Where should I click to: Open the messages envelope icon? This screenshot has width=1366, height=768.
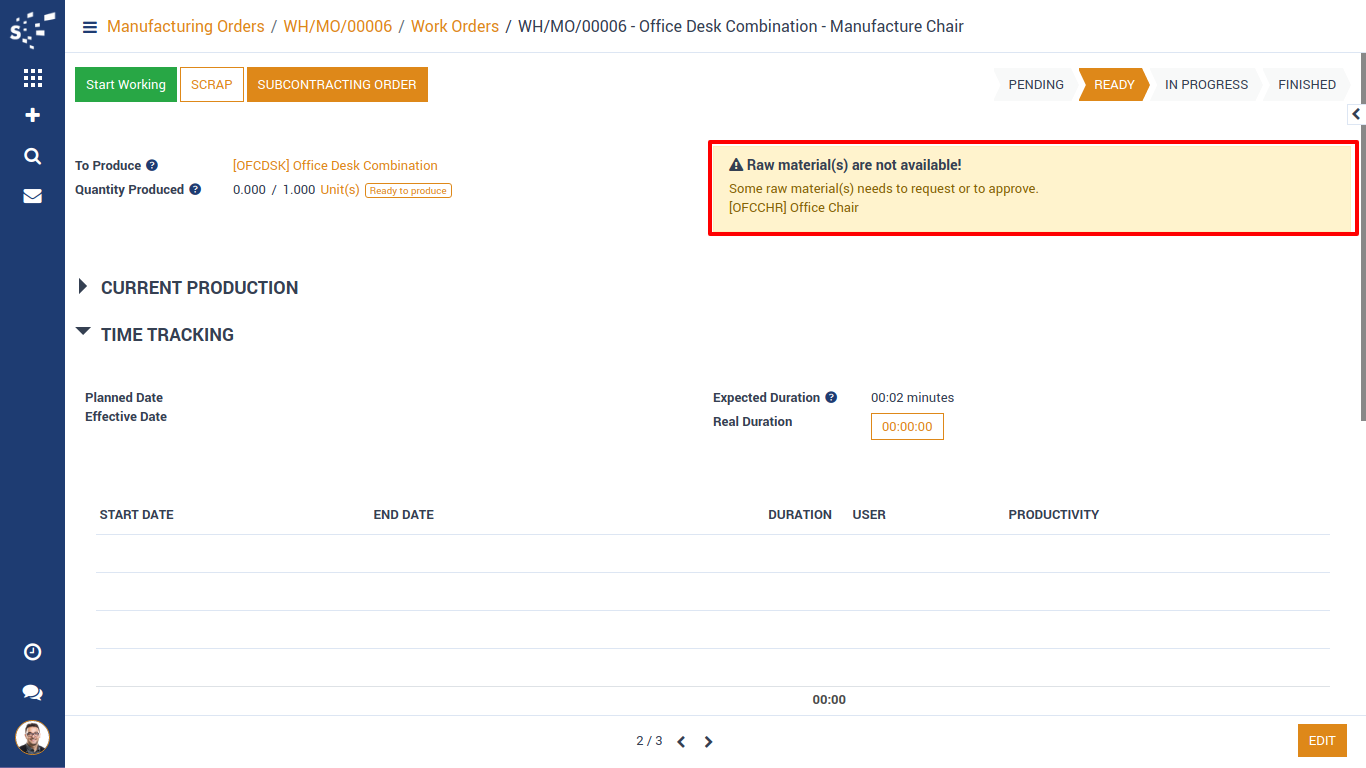pyautogui.click(x=32, y=196)
